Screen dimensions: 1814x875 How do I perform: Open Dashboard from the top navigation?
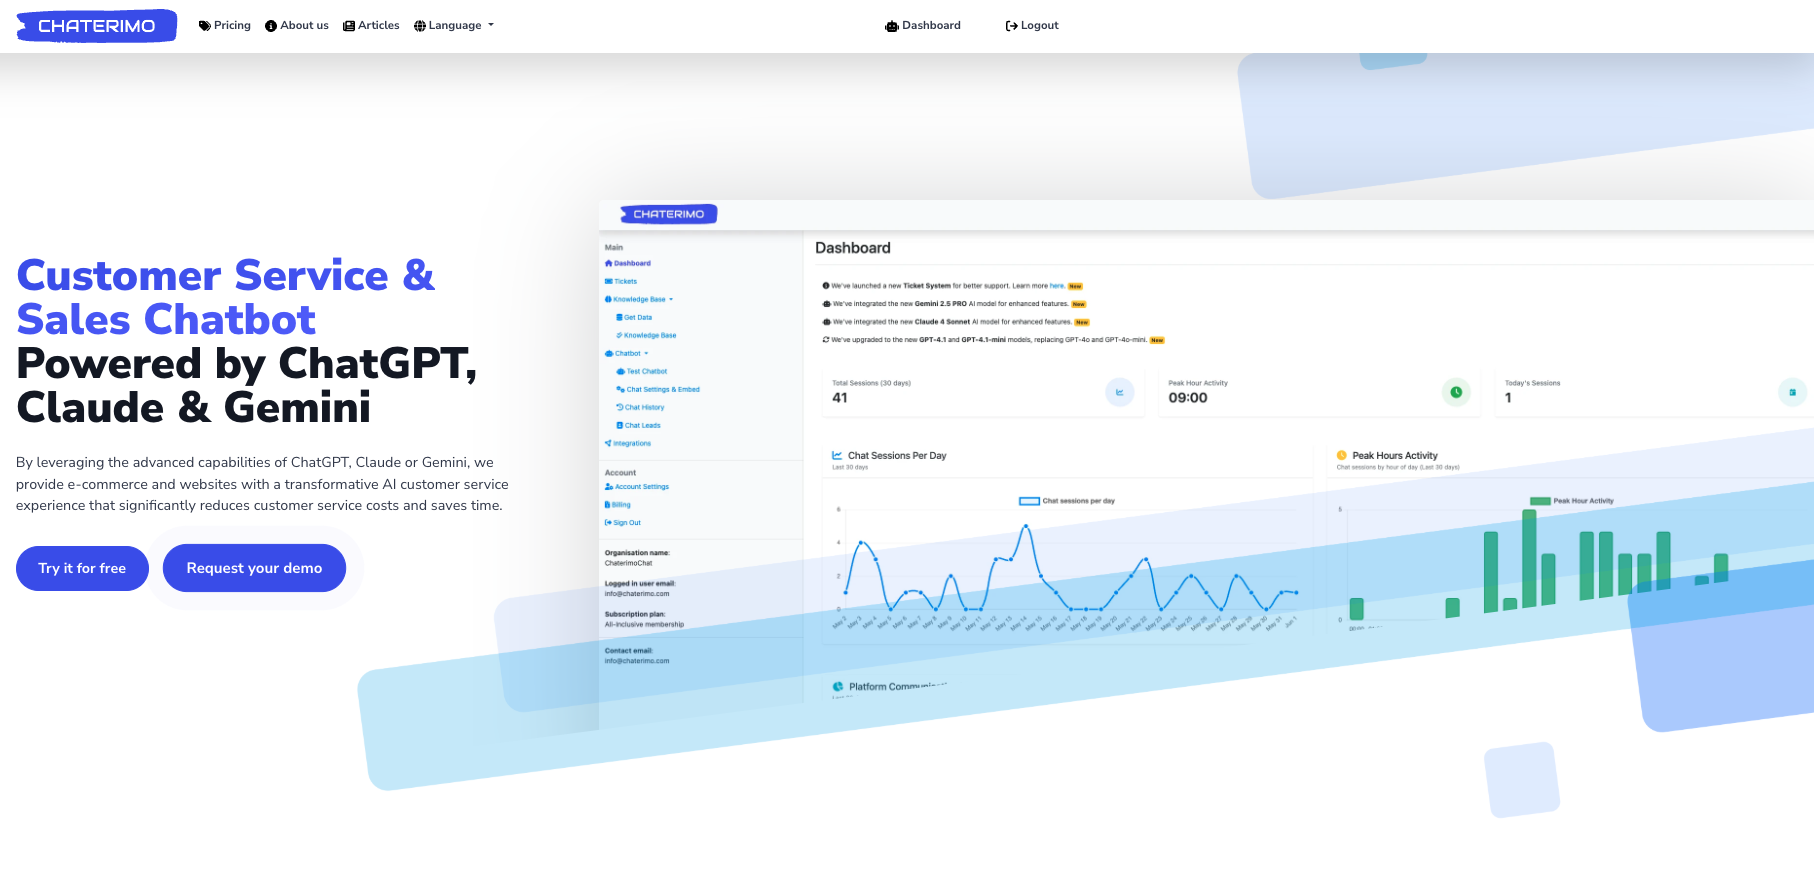[x=923, y=26]
